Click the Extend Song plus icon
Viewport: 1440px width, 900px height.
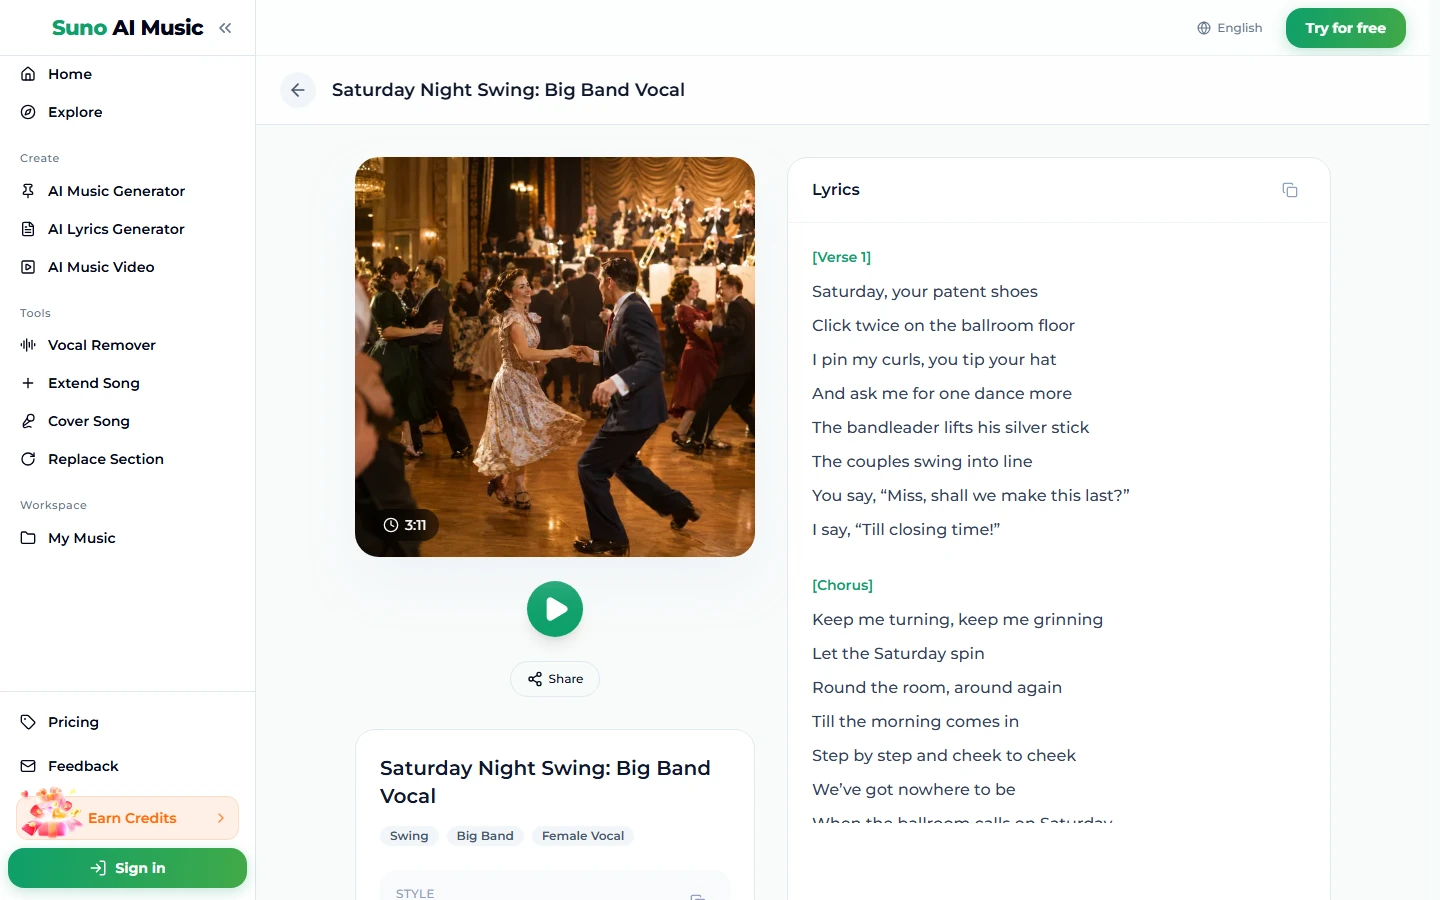pos(28,383)
